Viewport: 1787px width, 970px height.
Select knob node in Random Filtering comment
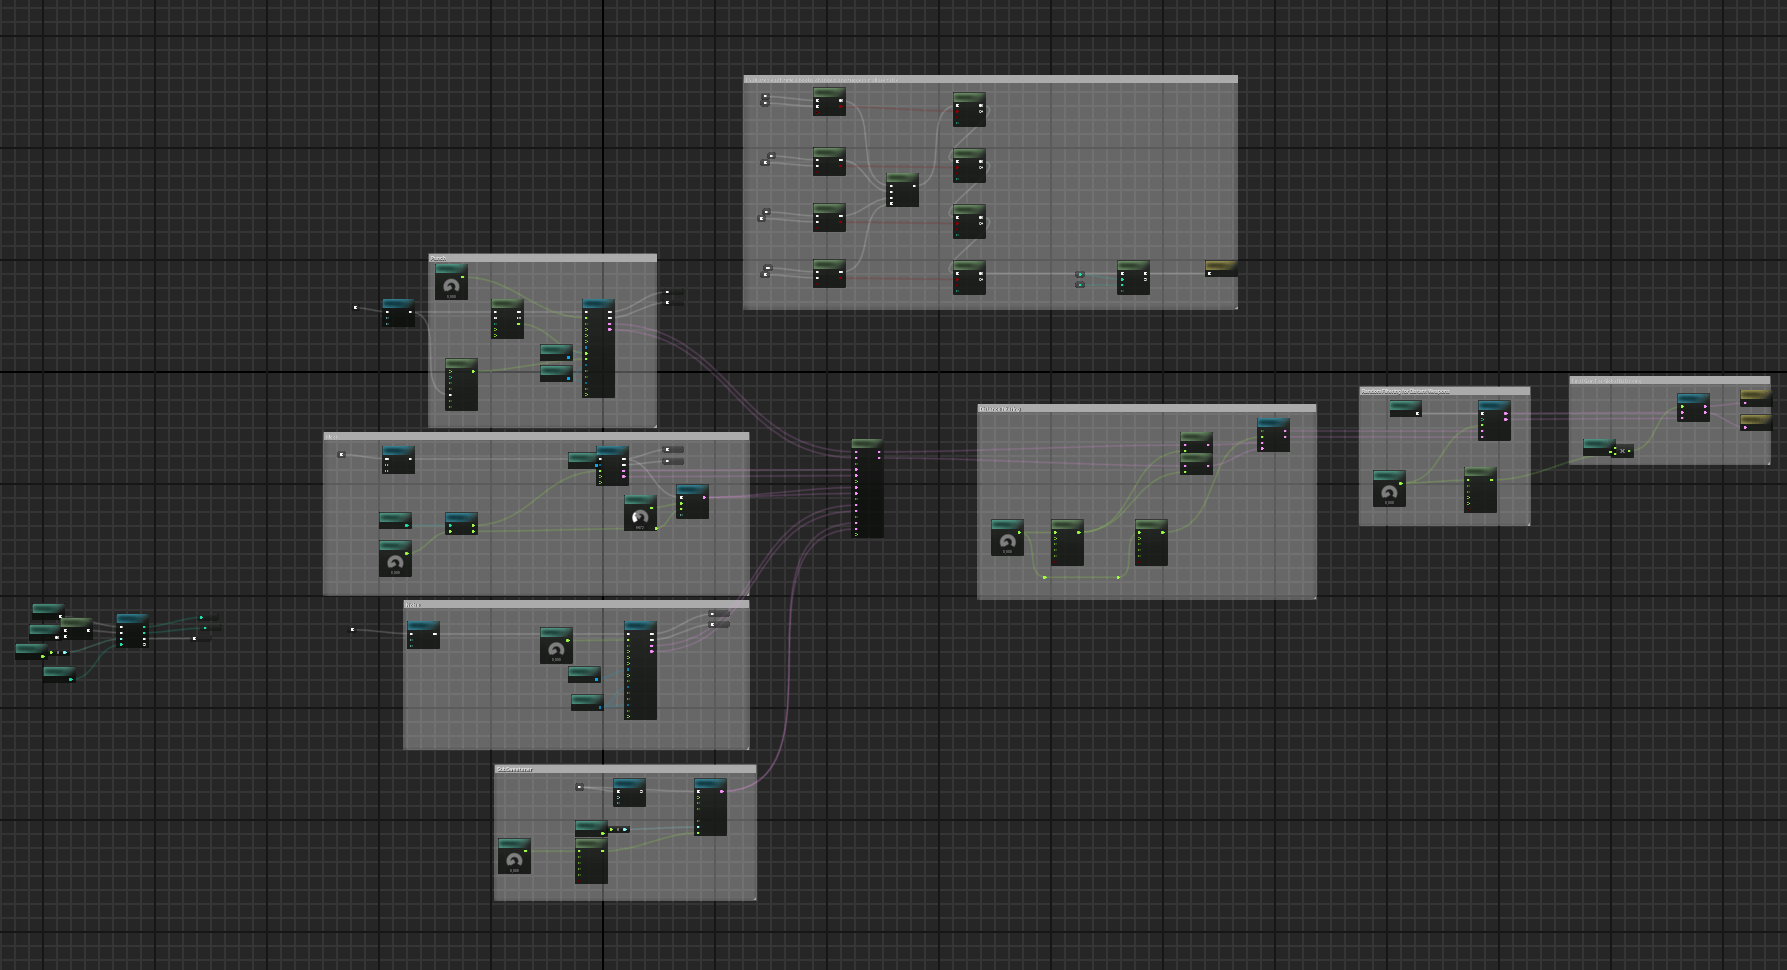click(x=1389, y=488)
